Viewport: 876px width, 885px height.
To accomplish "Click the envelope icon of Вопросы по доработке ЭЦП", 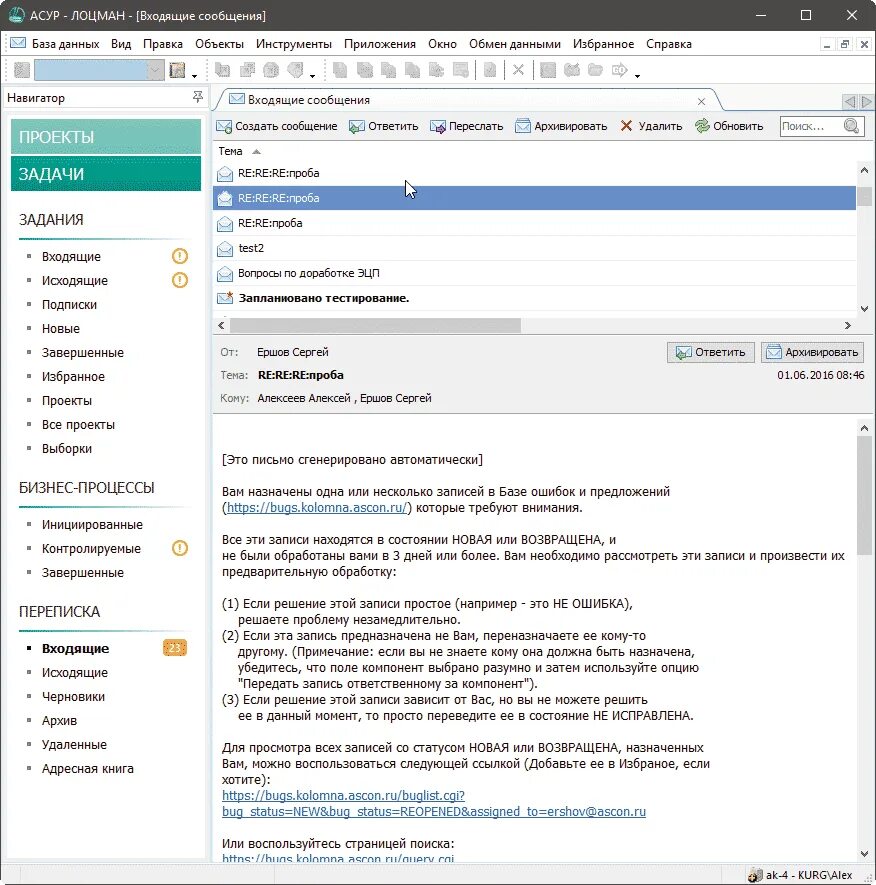I will tap(225, 273).
